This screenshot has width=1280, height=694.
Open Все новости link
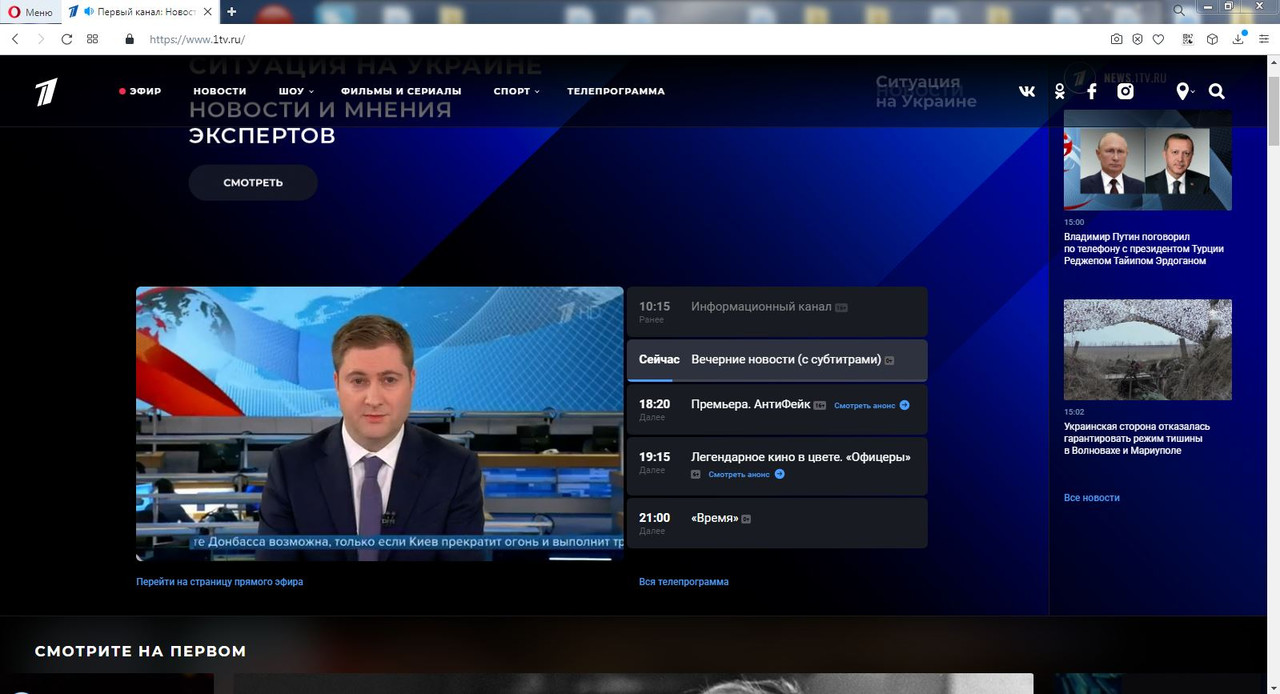click(x=1092, y=497)
